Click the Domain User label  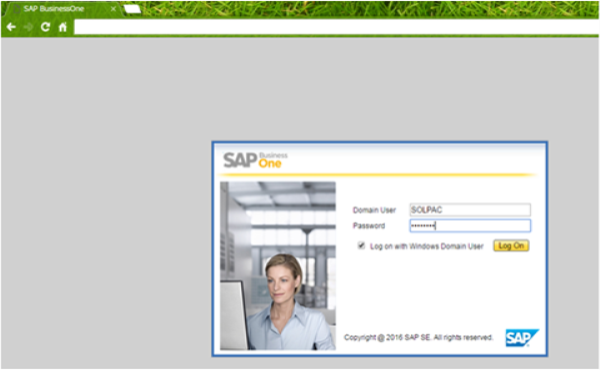pyautogui.click(x=374, y=210)
